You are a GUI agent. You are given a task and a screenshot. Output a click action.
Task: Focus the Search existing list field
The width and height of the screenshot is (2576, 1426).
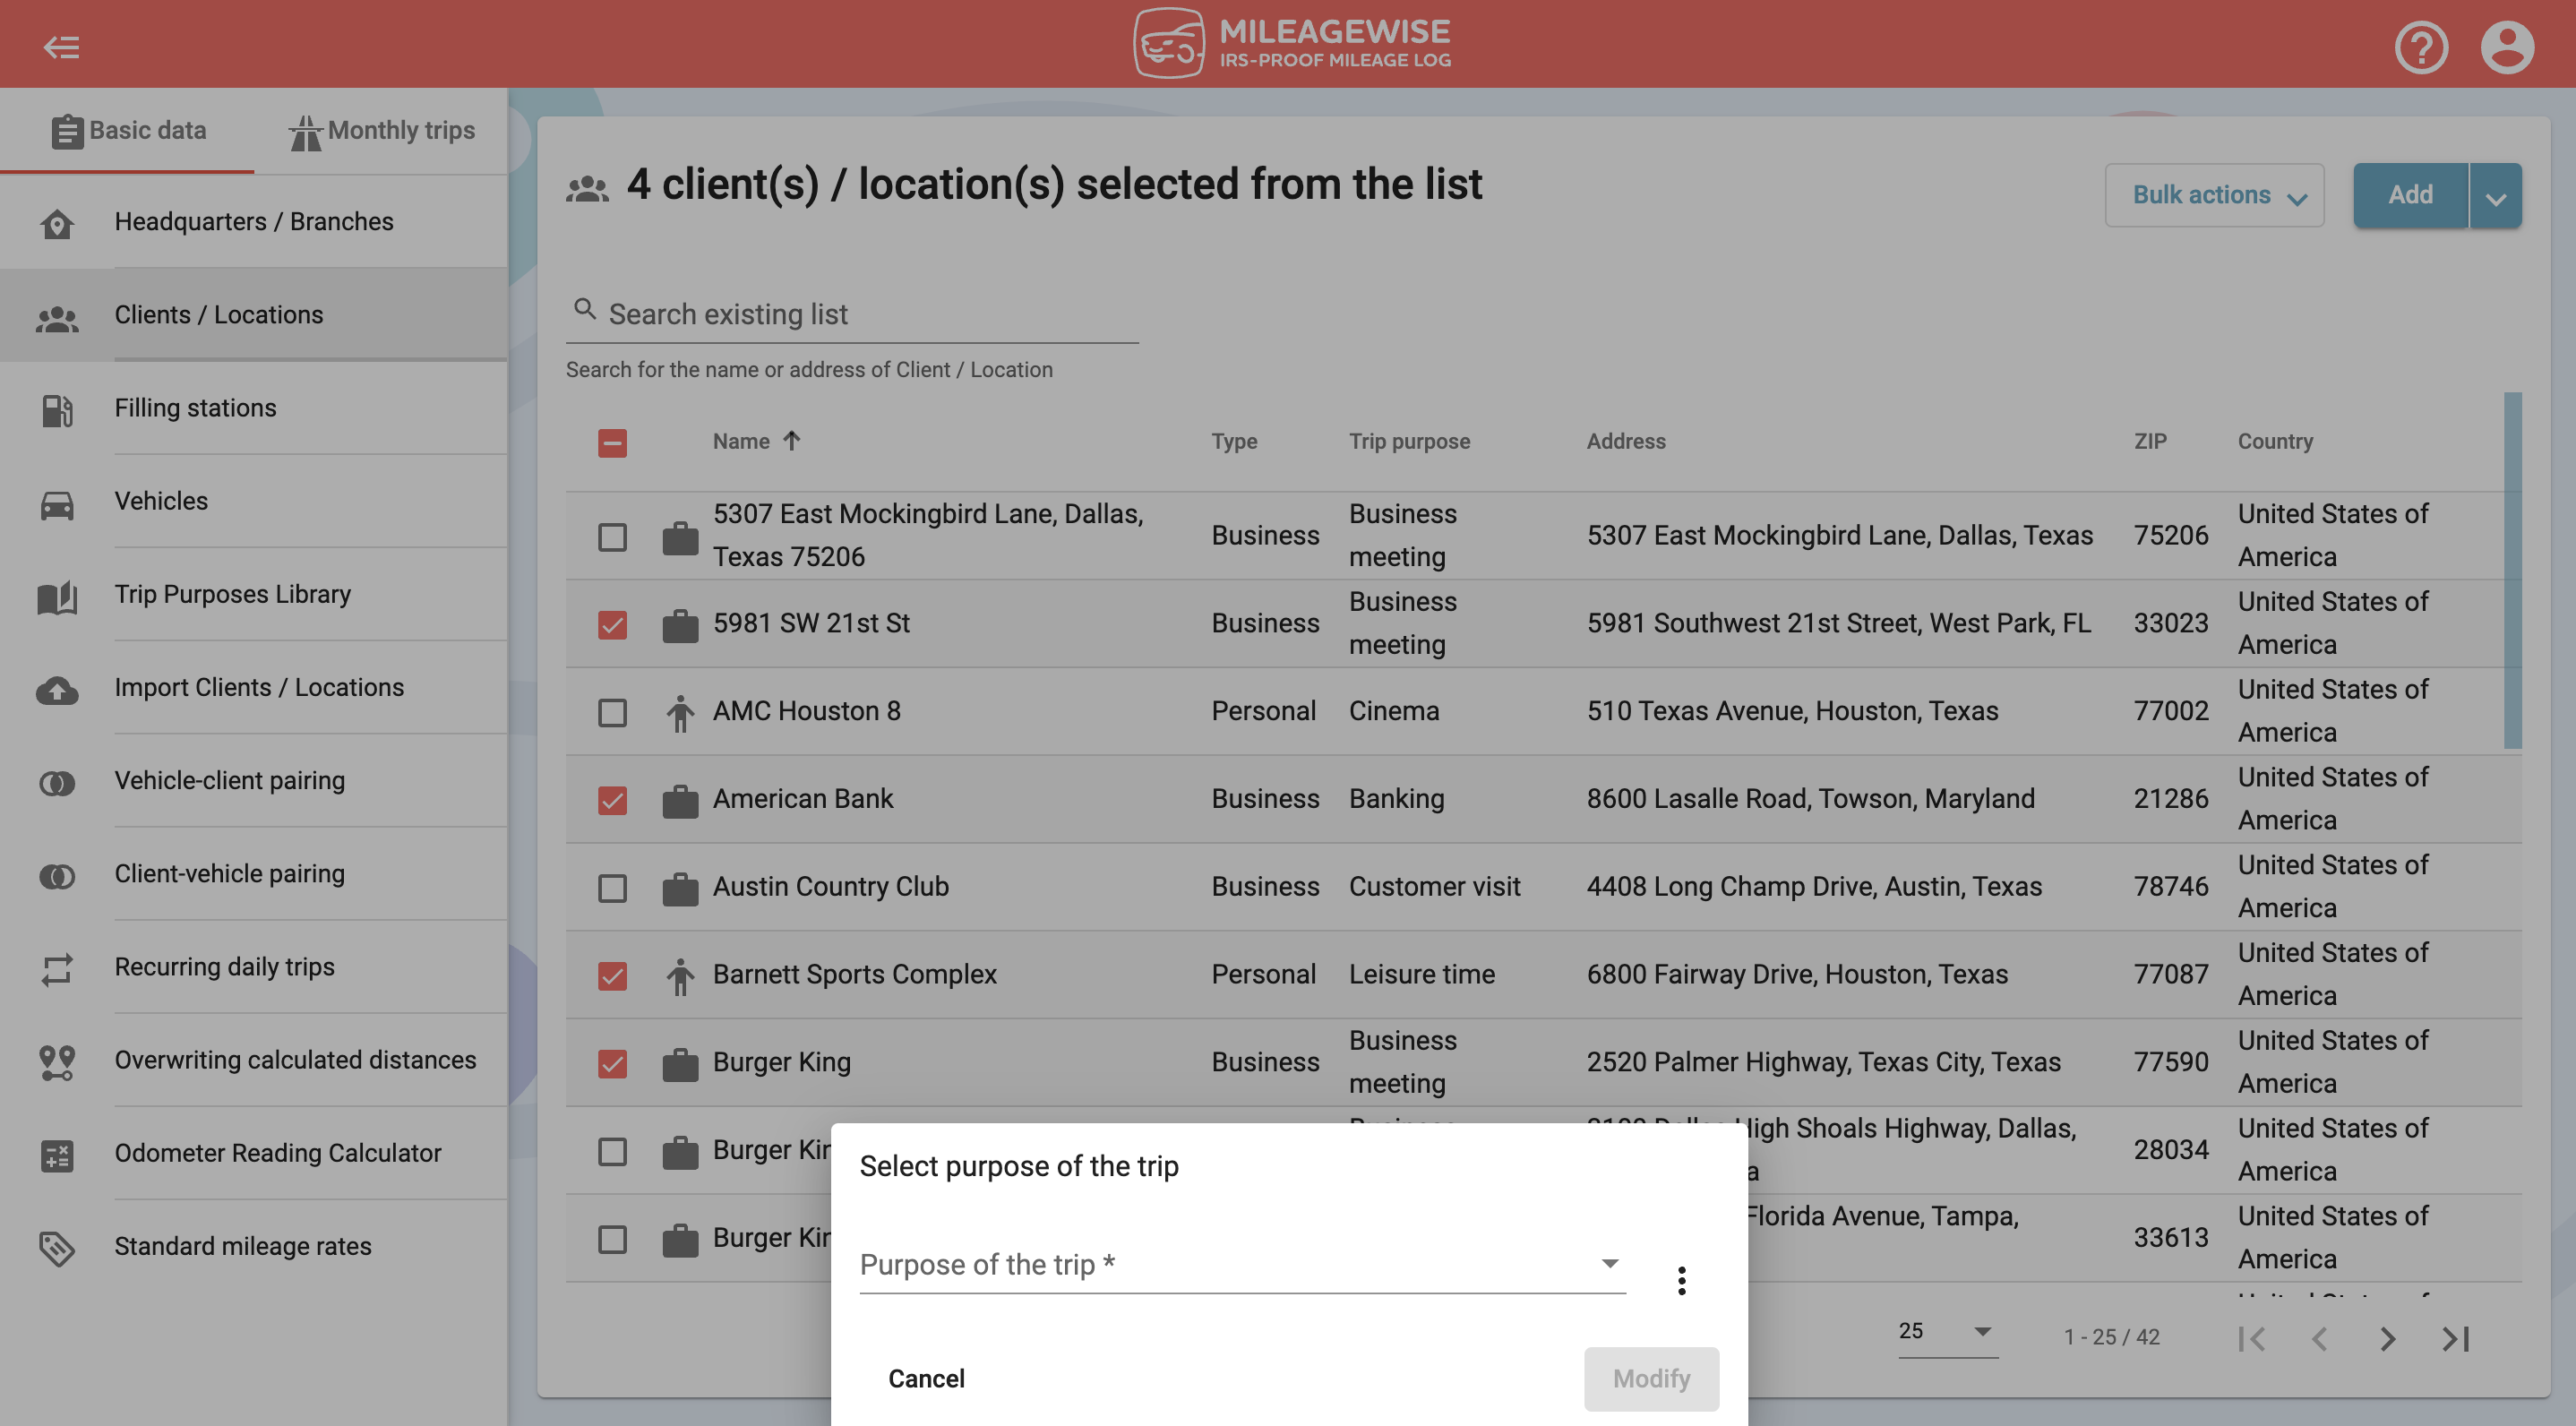tap(852, 314)
